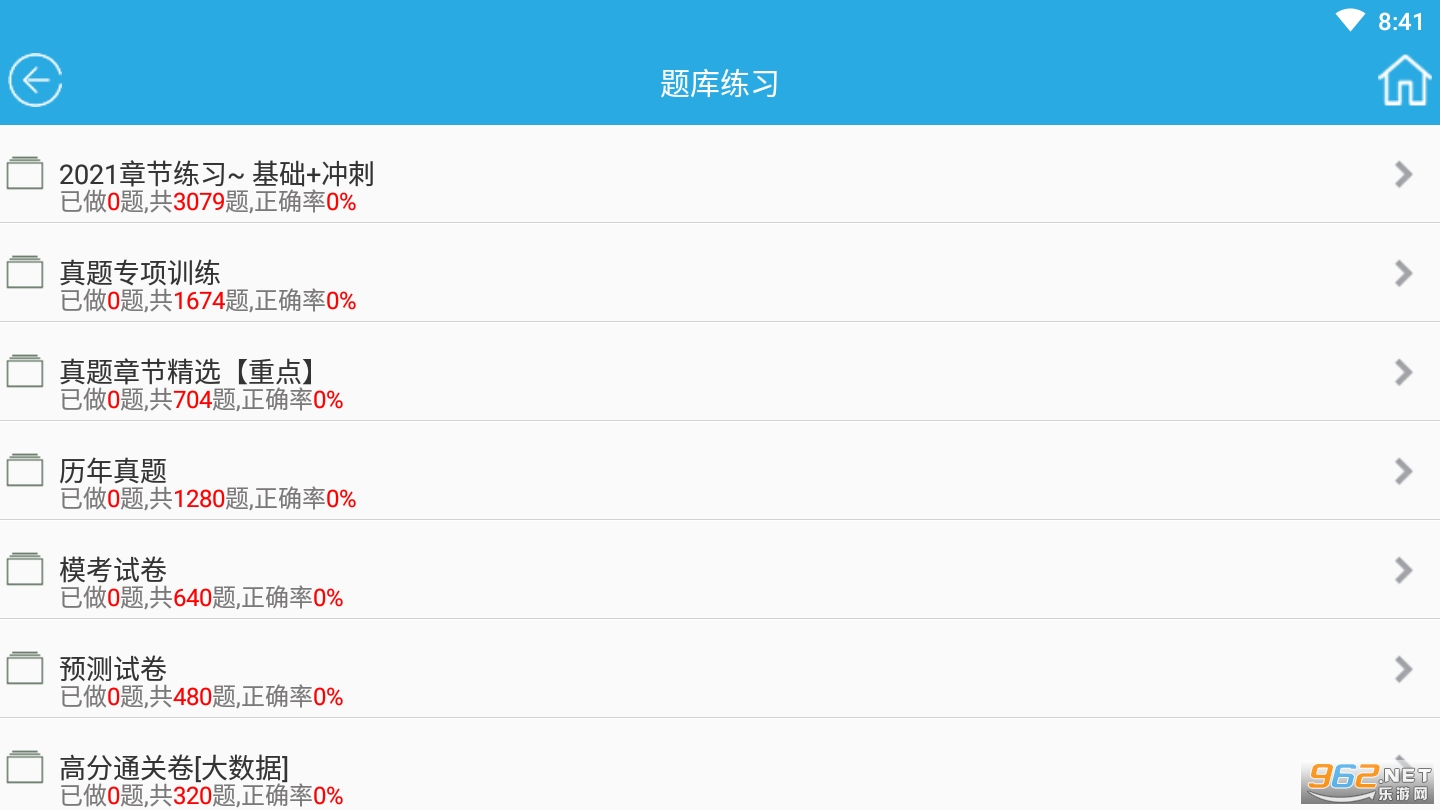Tap the back arrow icon
This screenshot has width=1440, height=810.
coord(36,80)
